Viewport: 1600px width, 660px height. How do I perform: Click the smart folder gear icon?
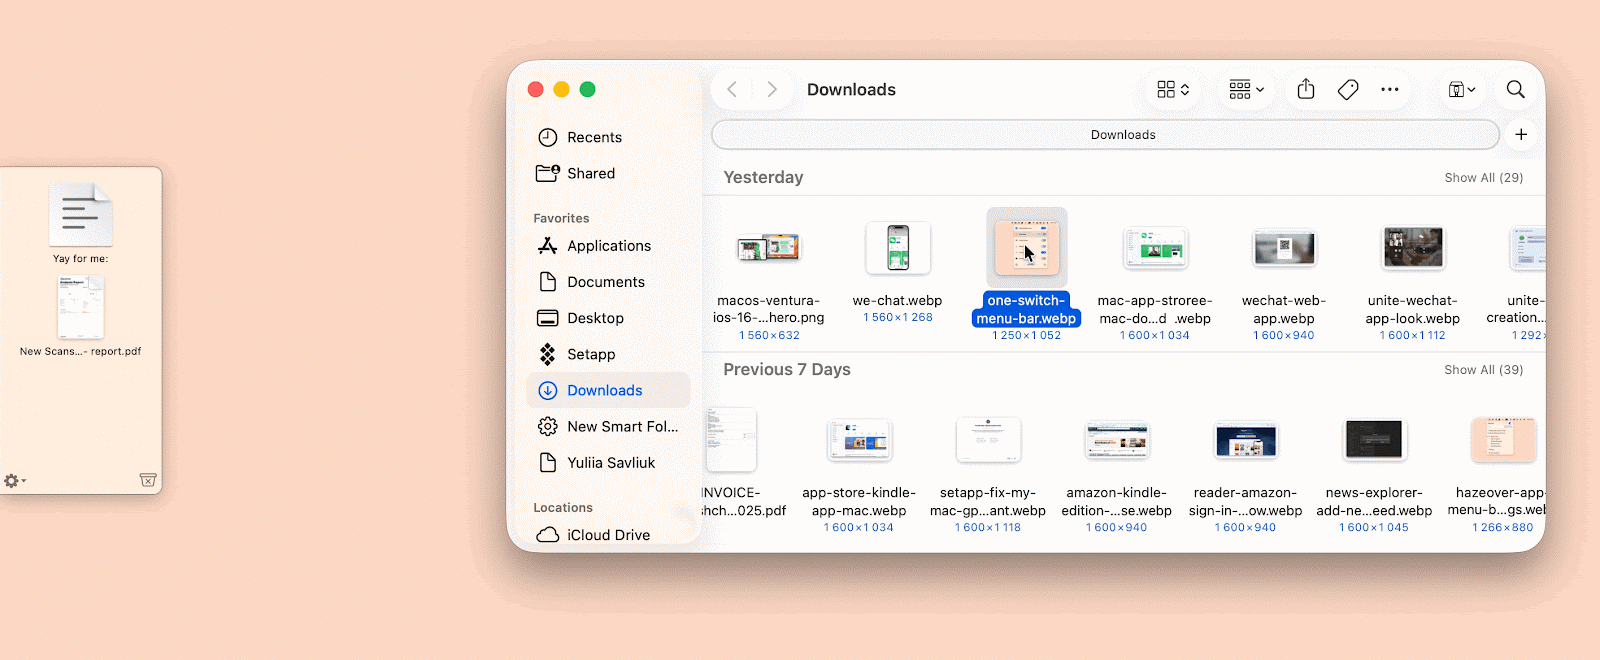pyautogui.click(x=548, y=426)
